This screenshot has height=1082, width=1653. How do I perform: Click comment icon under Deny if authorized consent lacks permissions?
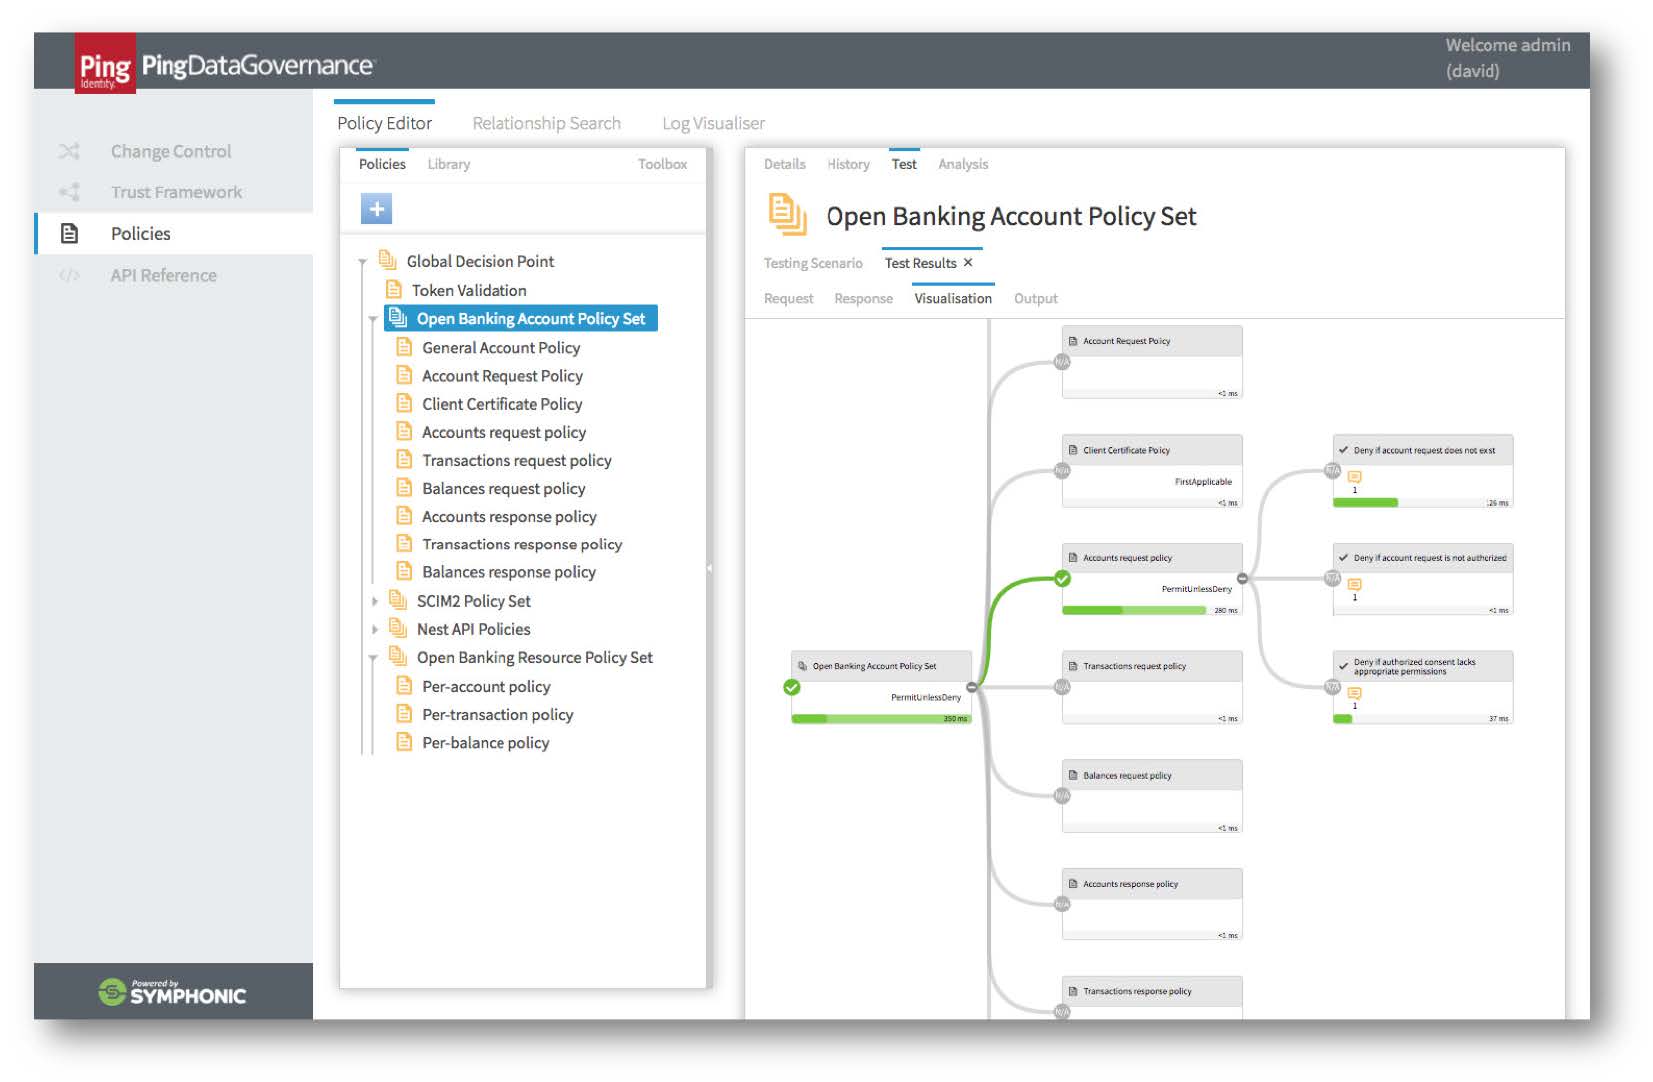[x=1355, y=693]
